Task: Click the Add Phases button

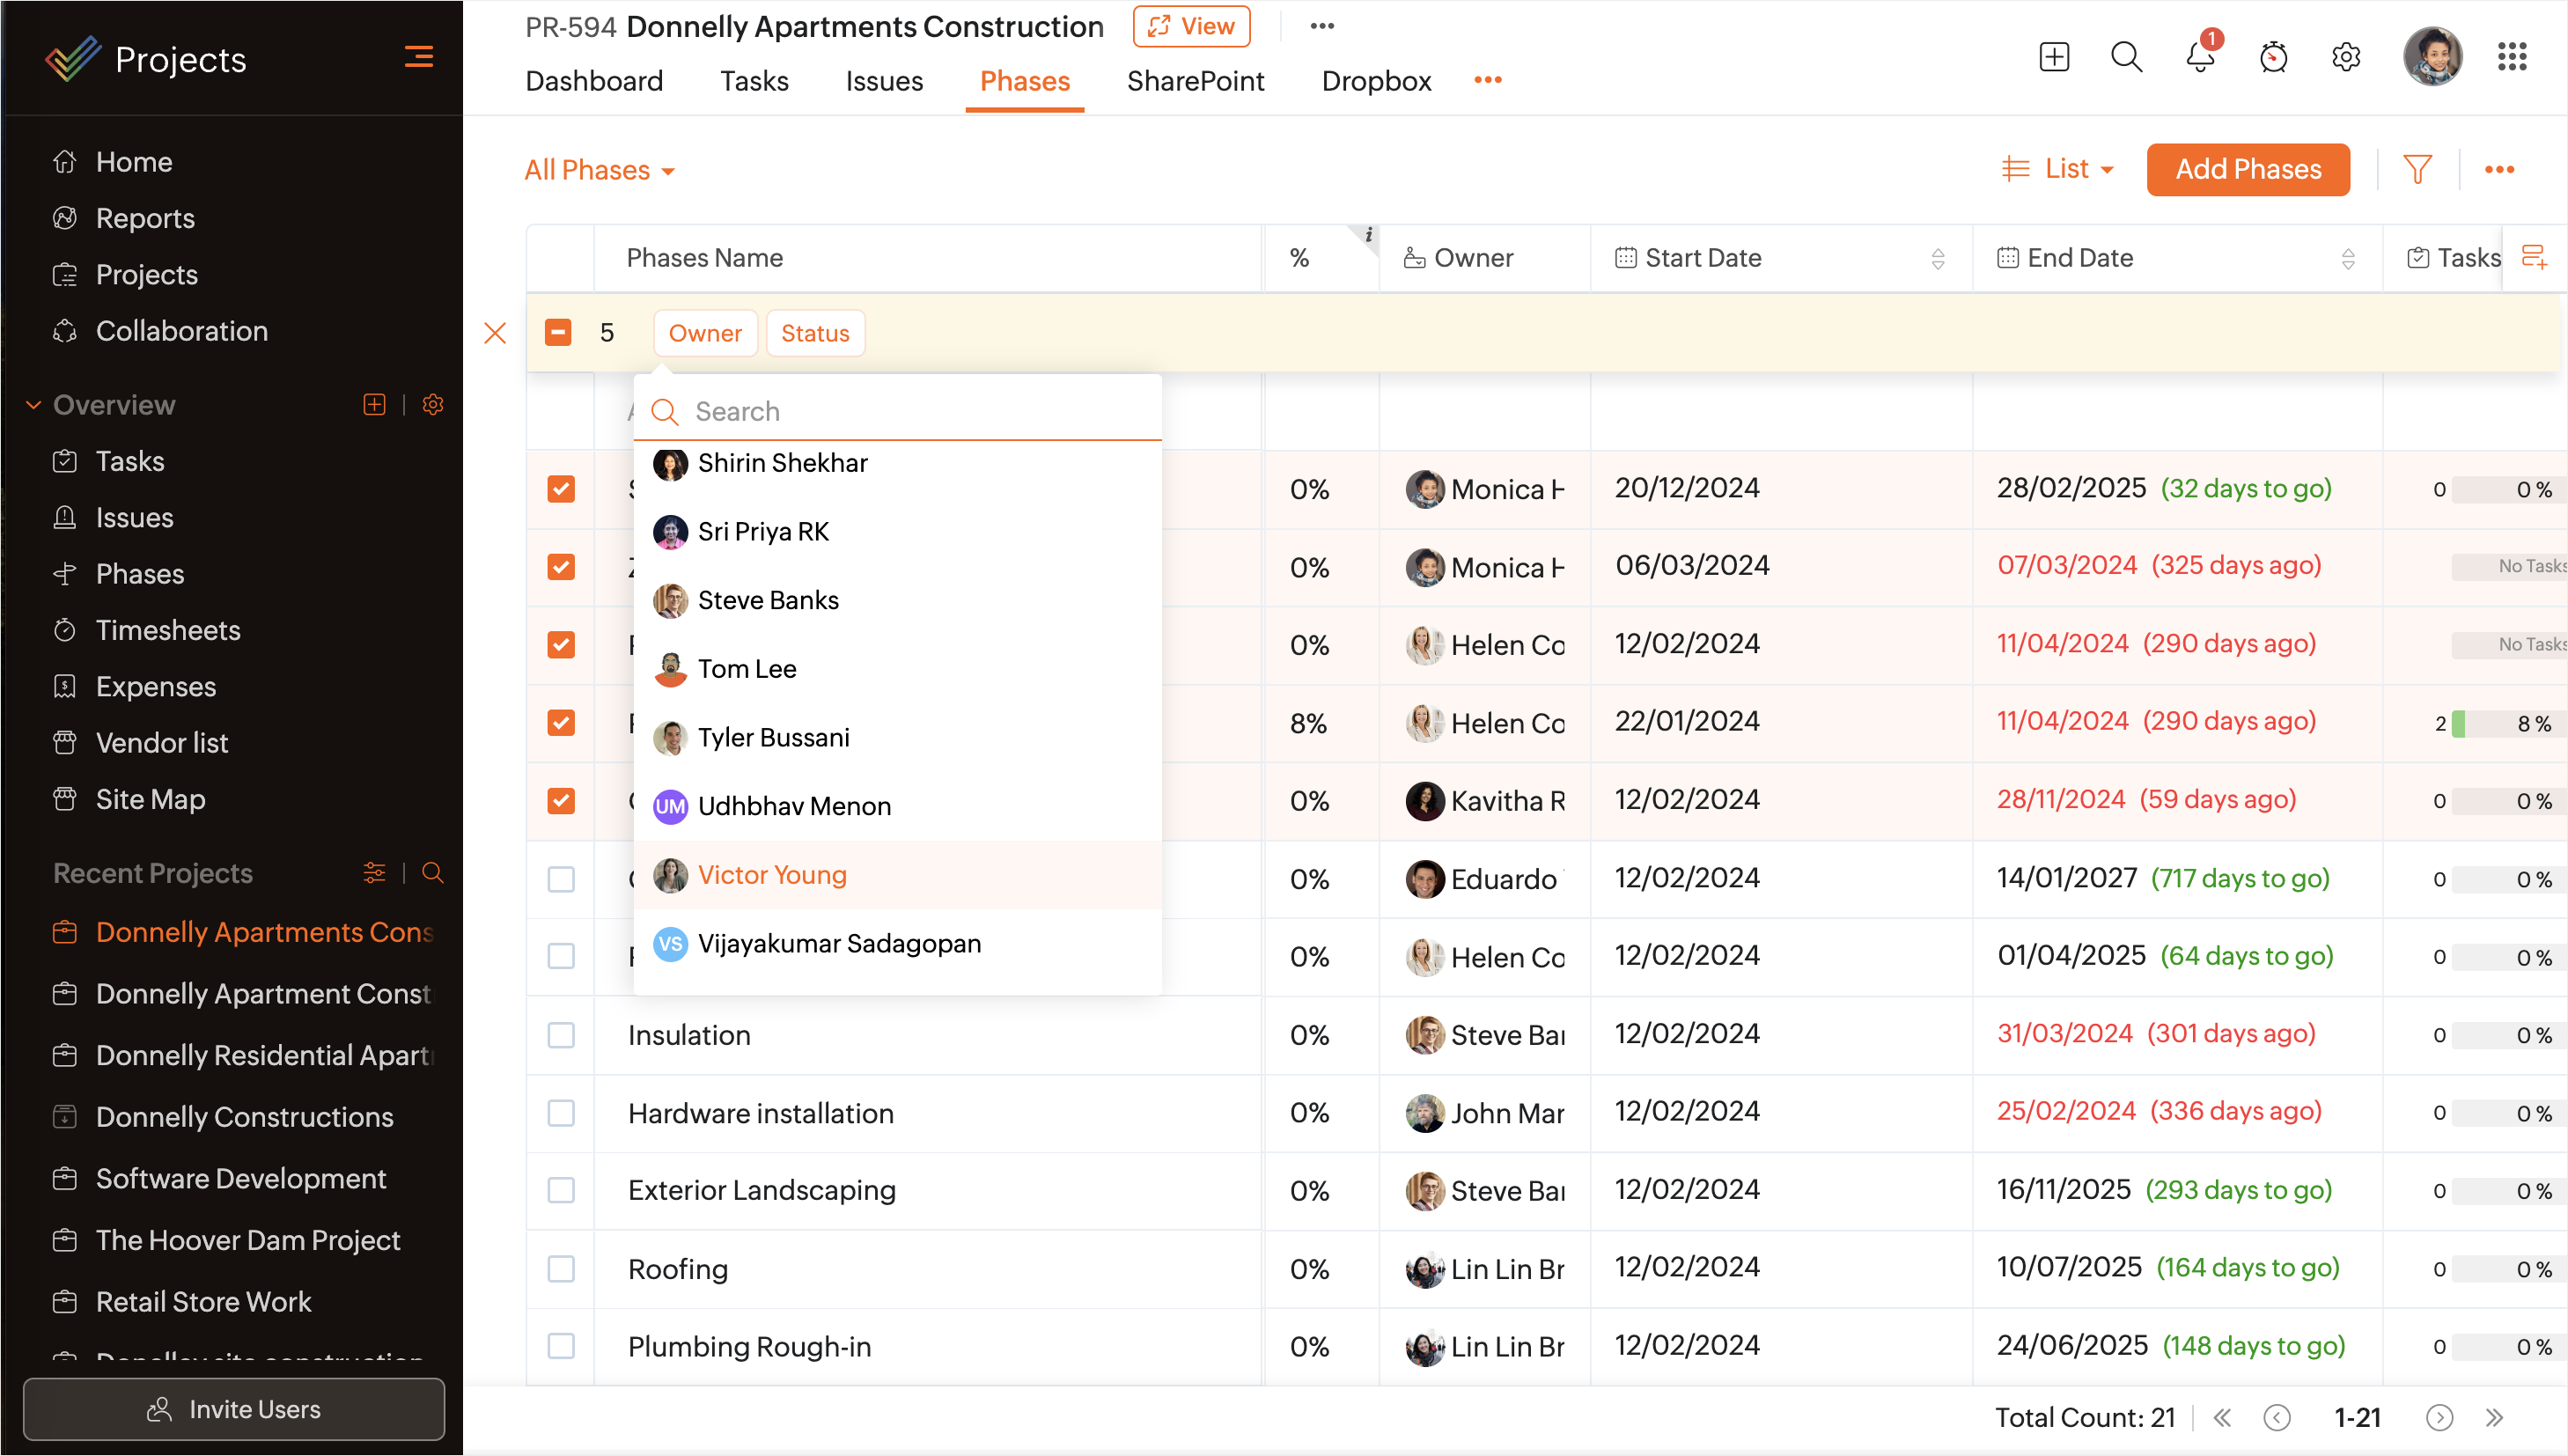Action: (x=2247, y=169)
